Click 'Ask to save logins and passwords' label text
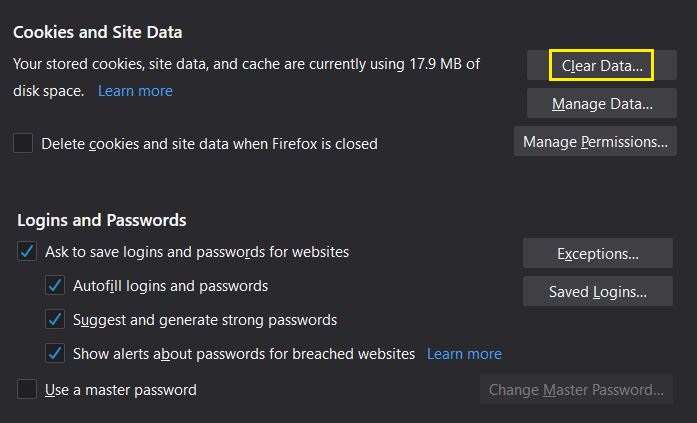697x423 pixels. tap(197, 252)
